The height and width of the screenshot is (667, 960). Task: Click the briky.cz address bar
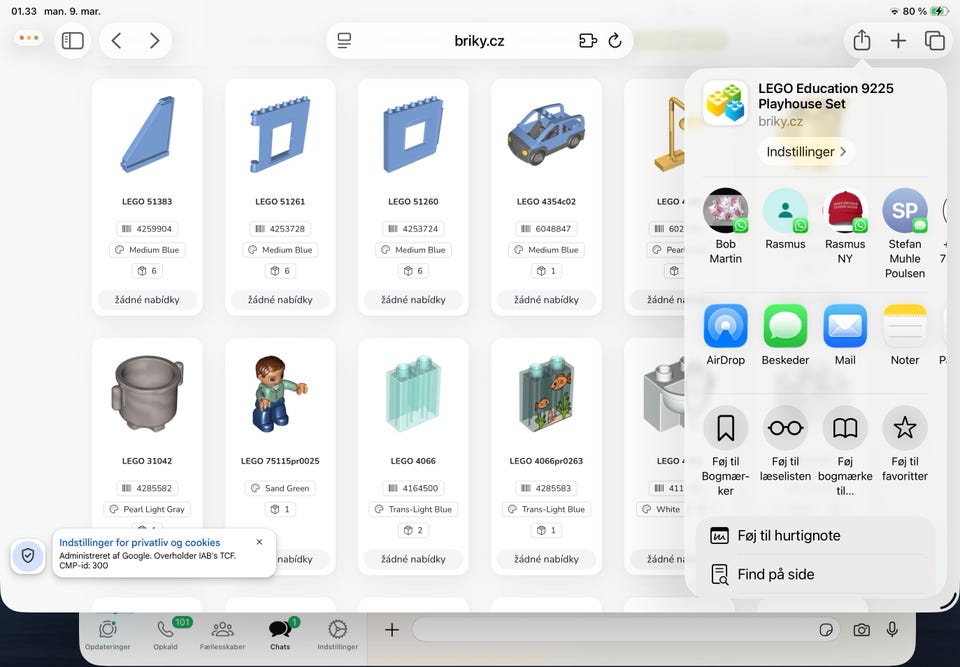click(x=479, y=41)
